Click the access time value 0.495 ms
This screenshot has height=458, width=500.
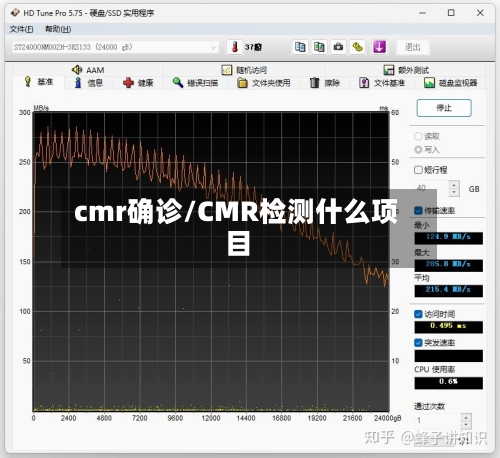tap(448, 327)
